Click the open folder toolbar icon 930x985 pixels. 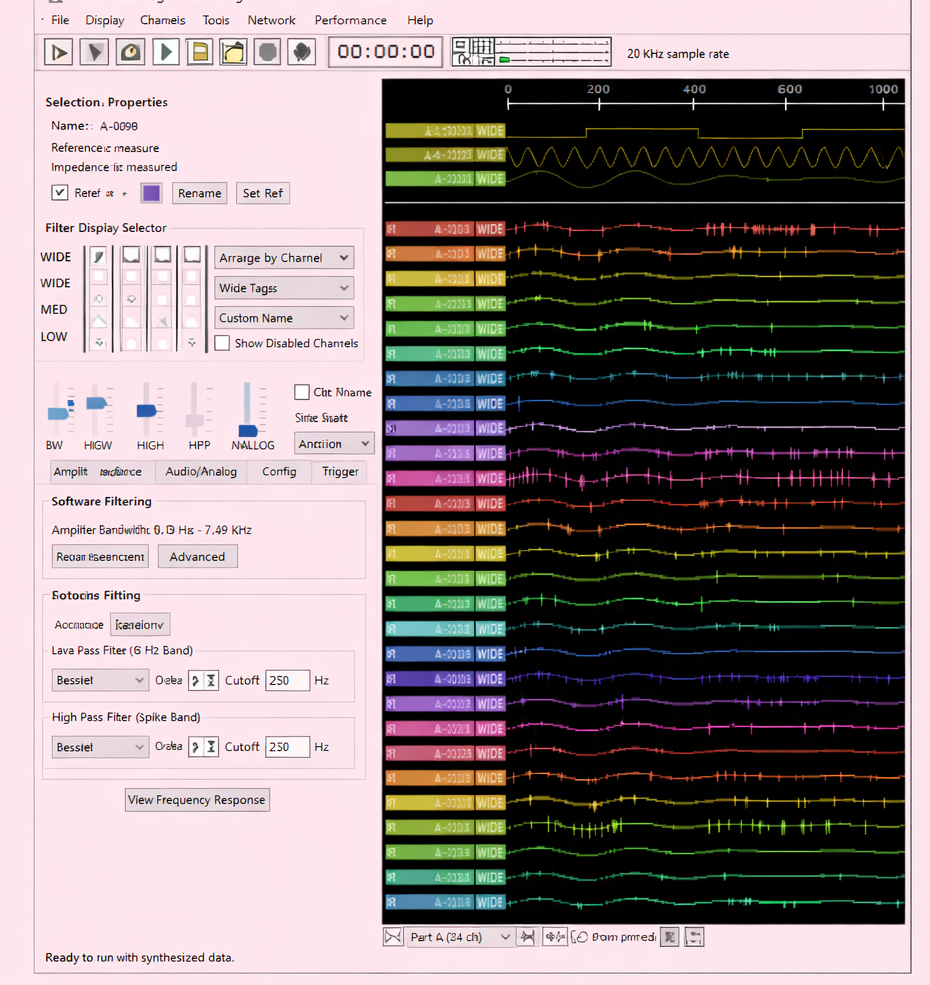(x=233, y=52)
